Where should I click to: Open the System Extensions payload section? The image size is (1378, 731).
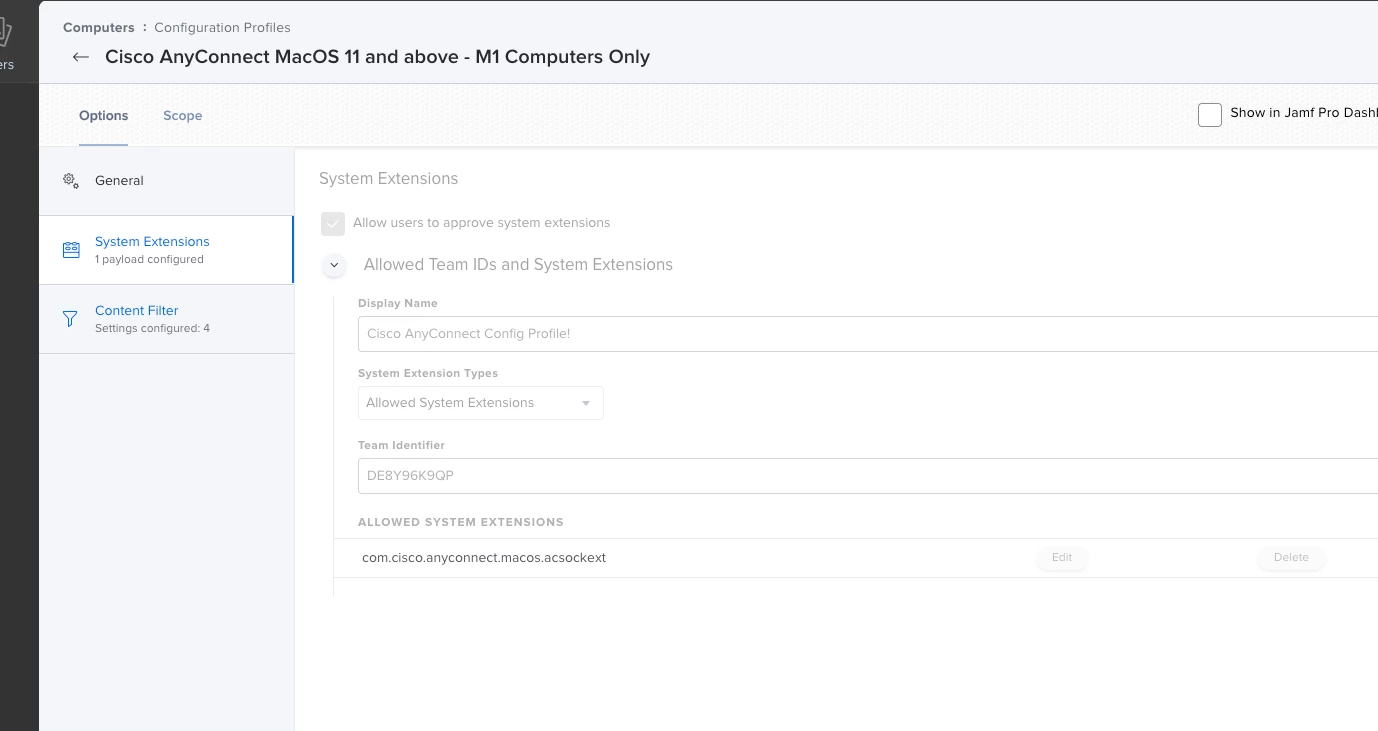(166, 250)
